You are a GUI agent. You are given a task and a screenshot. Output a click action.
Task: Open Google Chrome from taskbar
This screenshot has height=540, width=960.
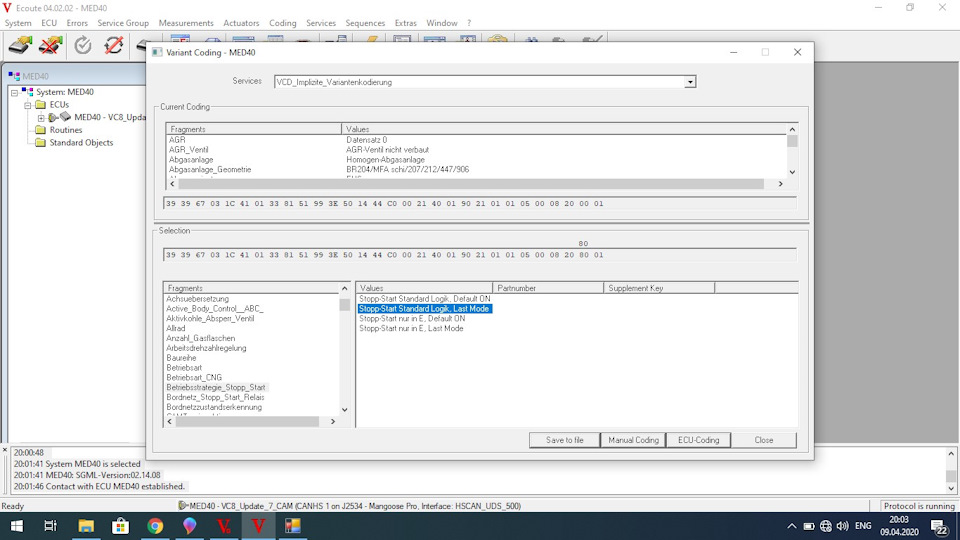click(x=155, y=526)
